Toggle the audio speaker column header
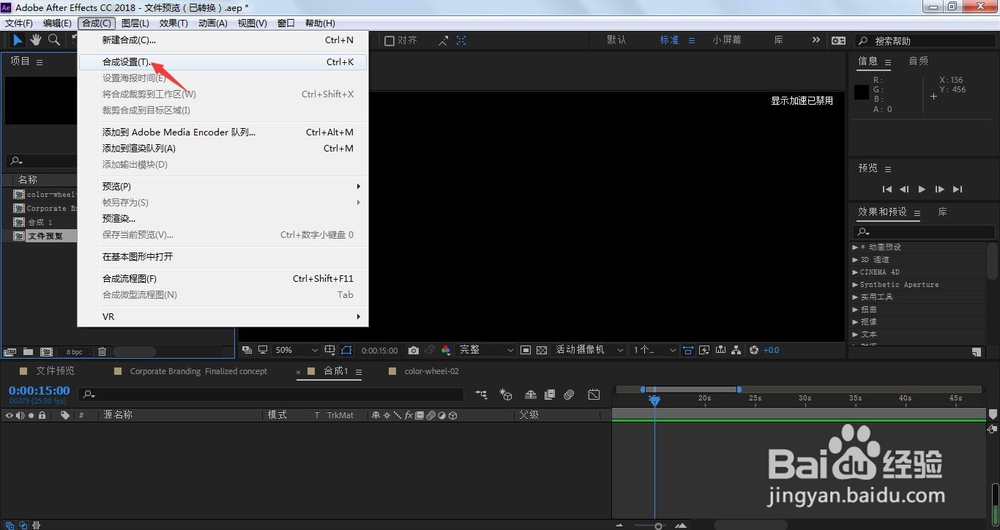Image resolution: width=1000 pixels, height=530 pixels. pyautogui.click(x=20, y=415)
